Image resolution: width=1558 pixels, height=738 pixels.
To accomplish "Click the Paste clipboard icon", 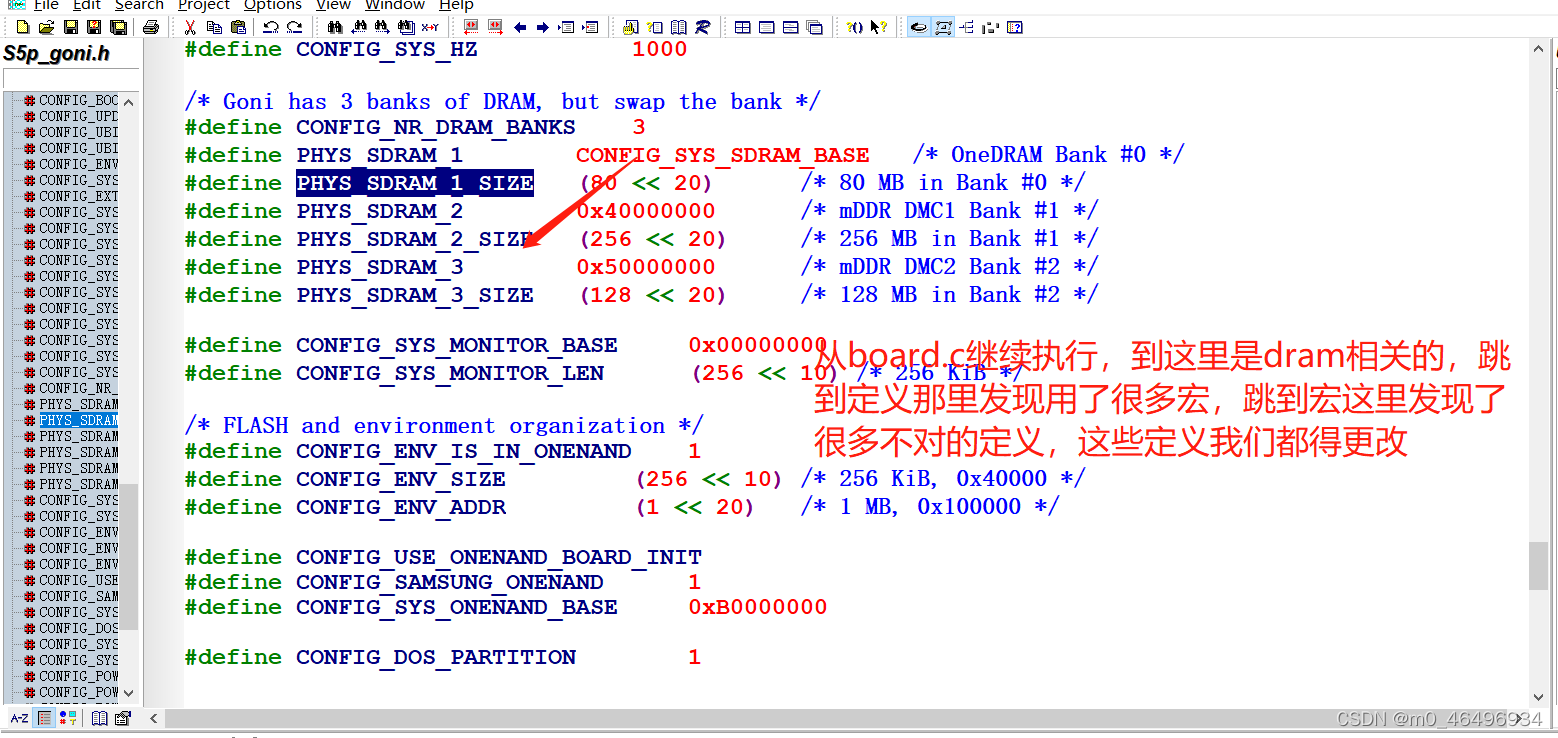I will (x=238, y=27).
